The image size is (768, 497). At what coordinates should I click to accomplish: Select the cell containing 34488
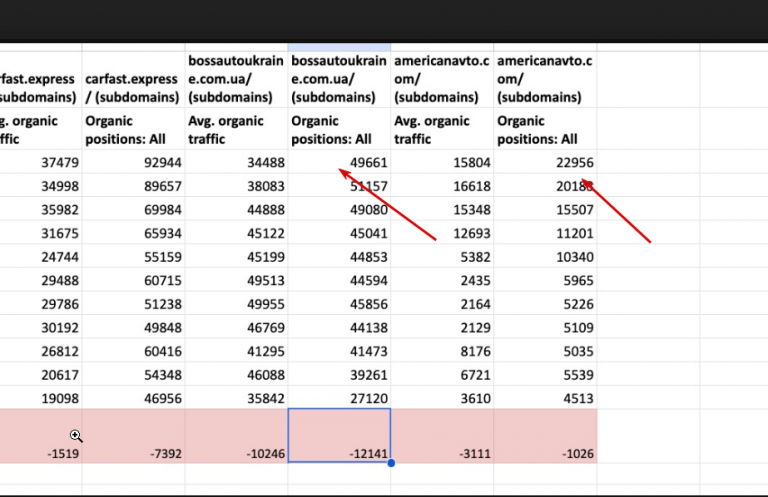click(237, 162)
